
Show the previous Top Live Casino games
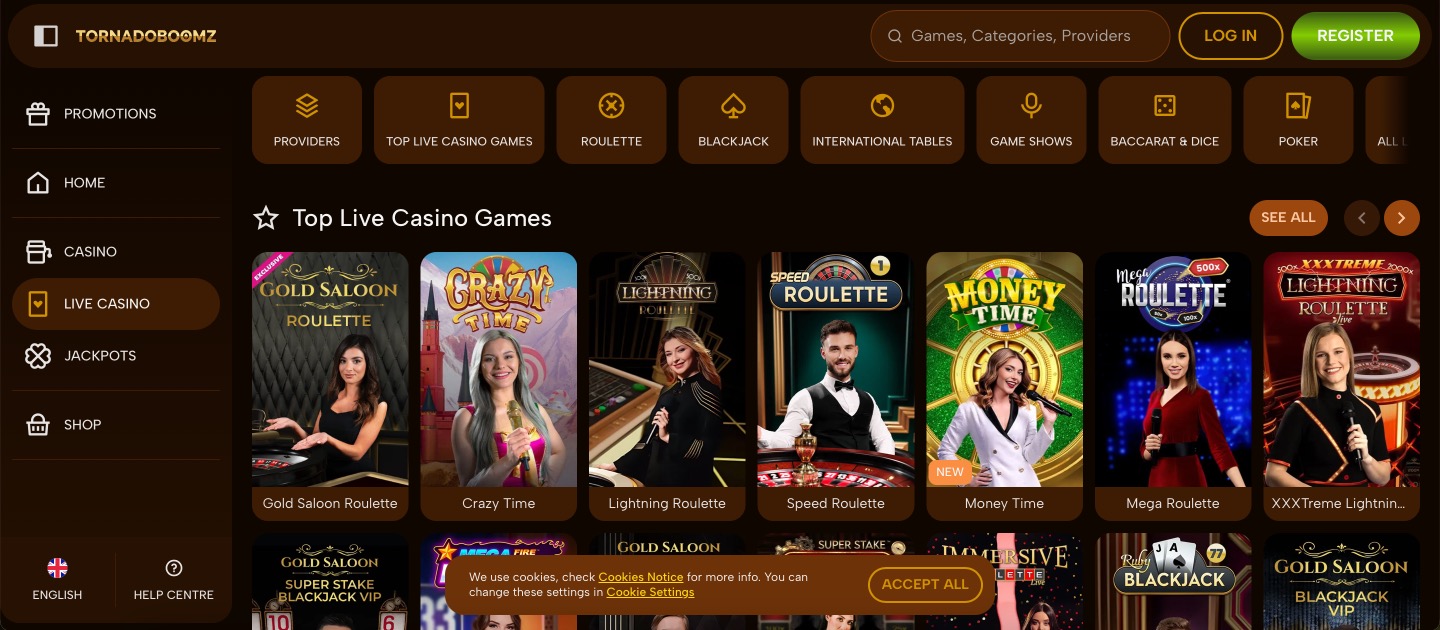[1362, 218]
